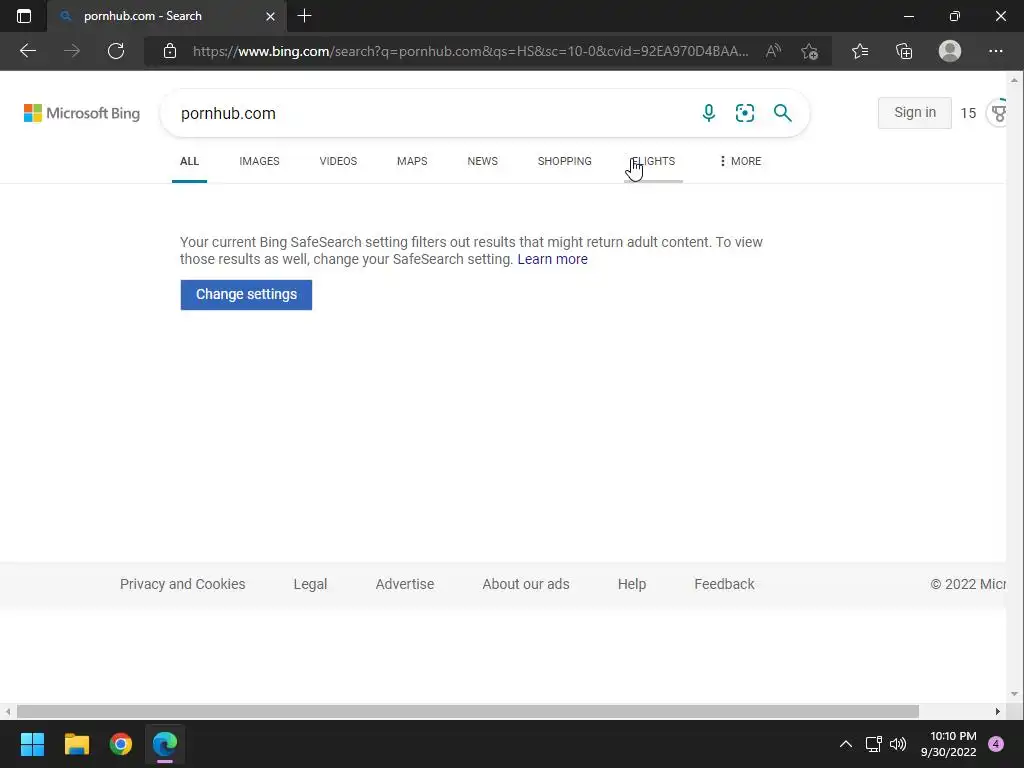Expand the MORE search categories
The image size is (1024, 768).
740,161
